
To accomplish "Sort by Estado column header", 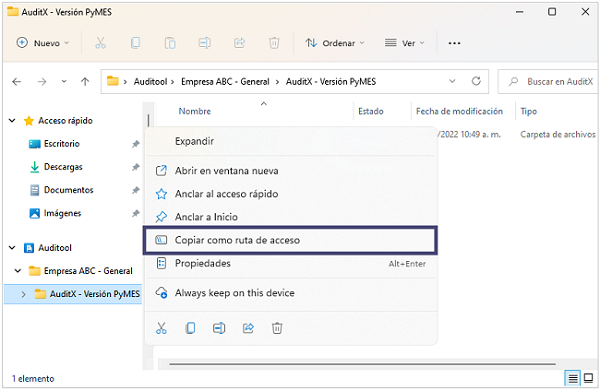I will [370, 111].
